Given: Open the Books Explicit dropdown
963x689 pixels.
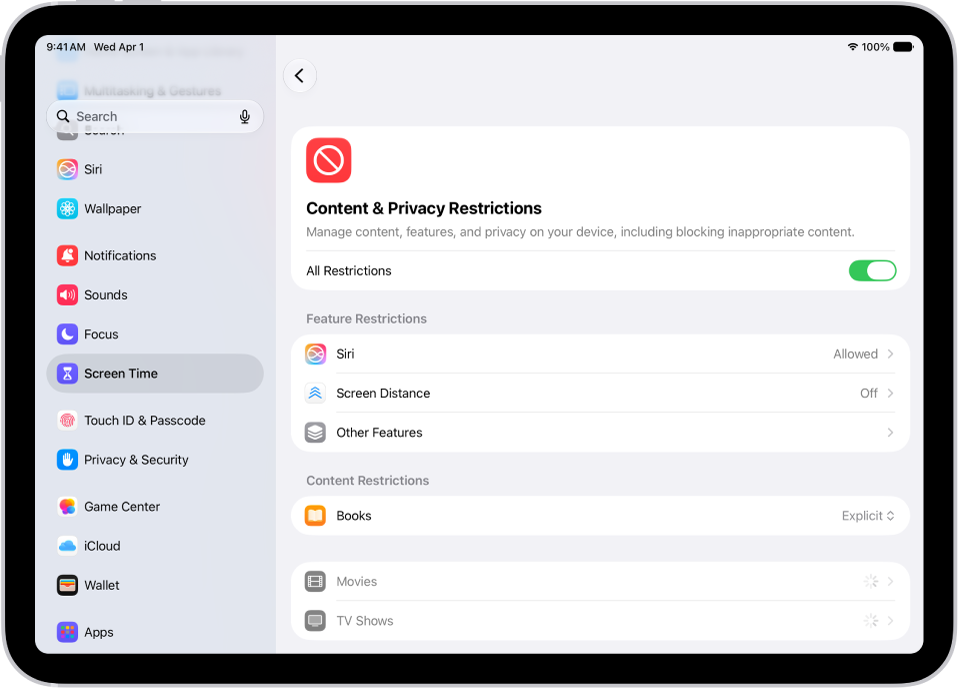Looking at the screenshot, I should tap(868, 516).
